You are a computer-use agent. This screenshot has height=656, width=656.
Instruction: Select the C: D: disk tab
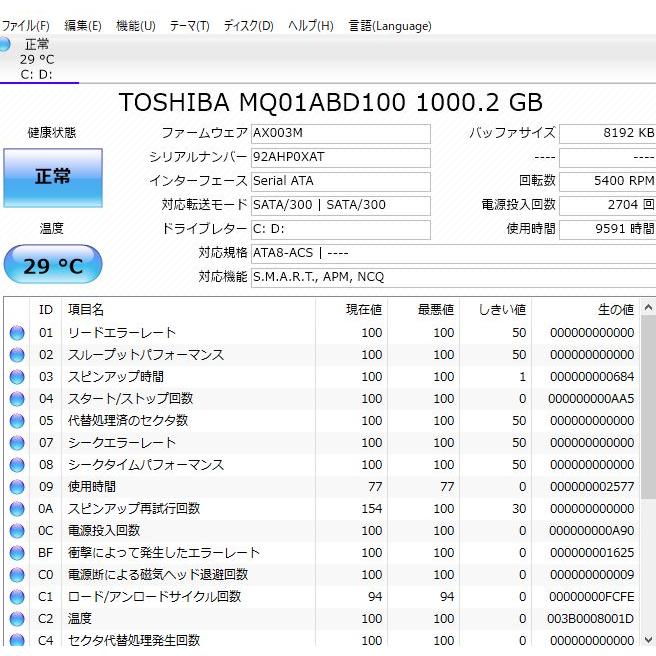point(38,59)
